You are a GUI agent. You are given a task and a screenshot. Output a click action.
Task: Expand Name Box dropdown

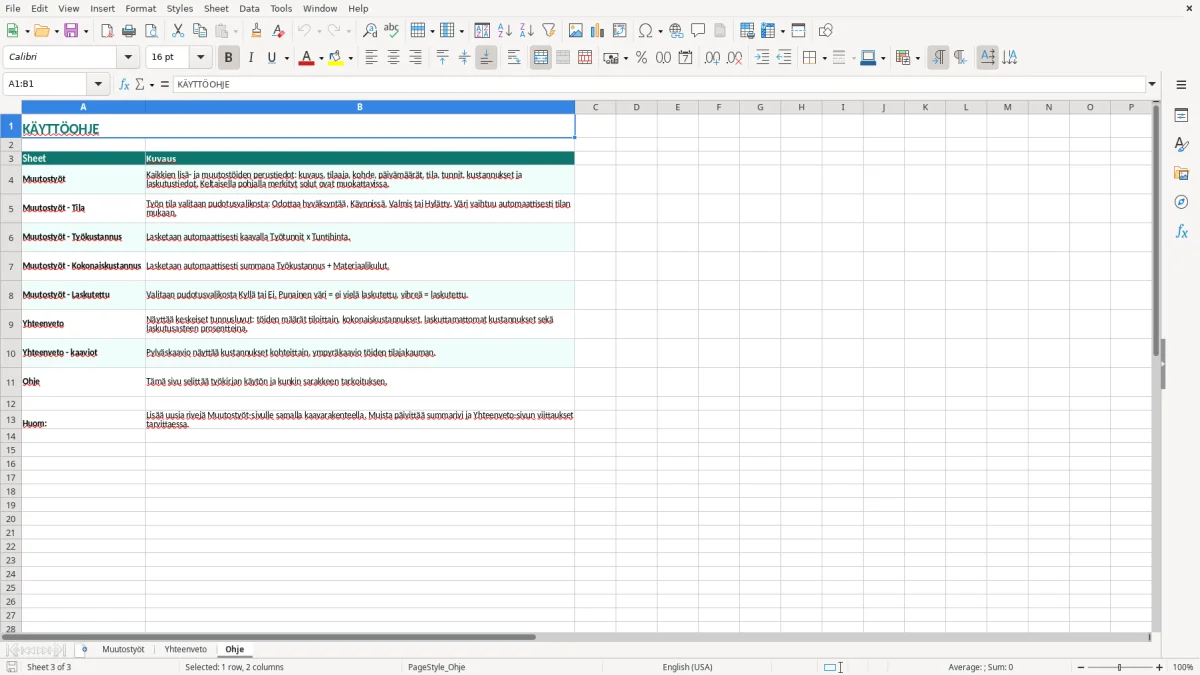pyautogui.click(x=98, y=85)
